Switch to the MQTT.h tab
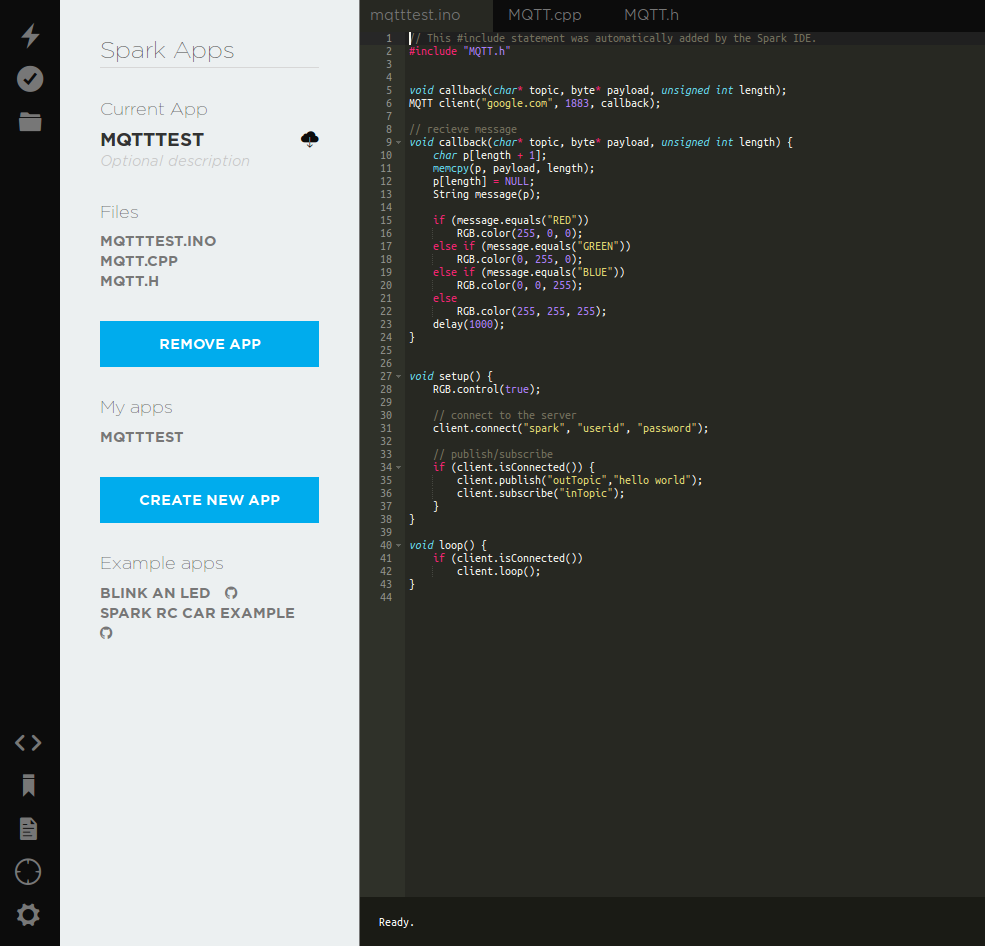 coord(651,15)
